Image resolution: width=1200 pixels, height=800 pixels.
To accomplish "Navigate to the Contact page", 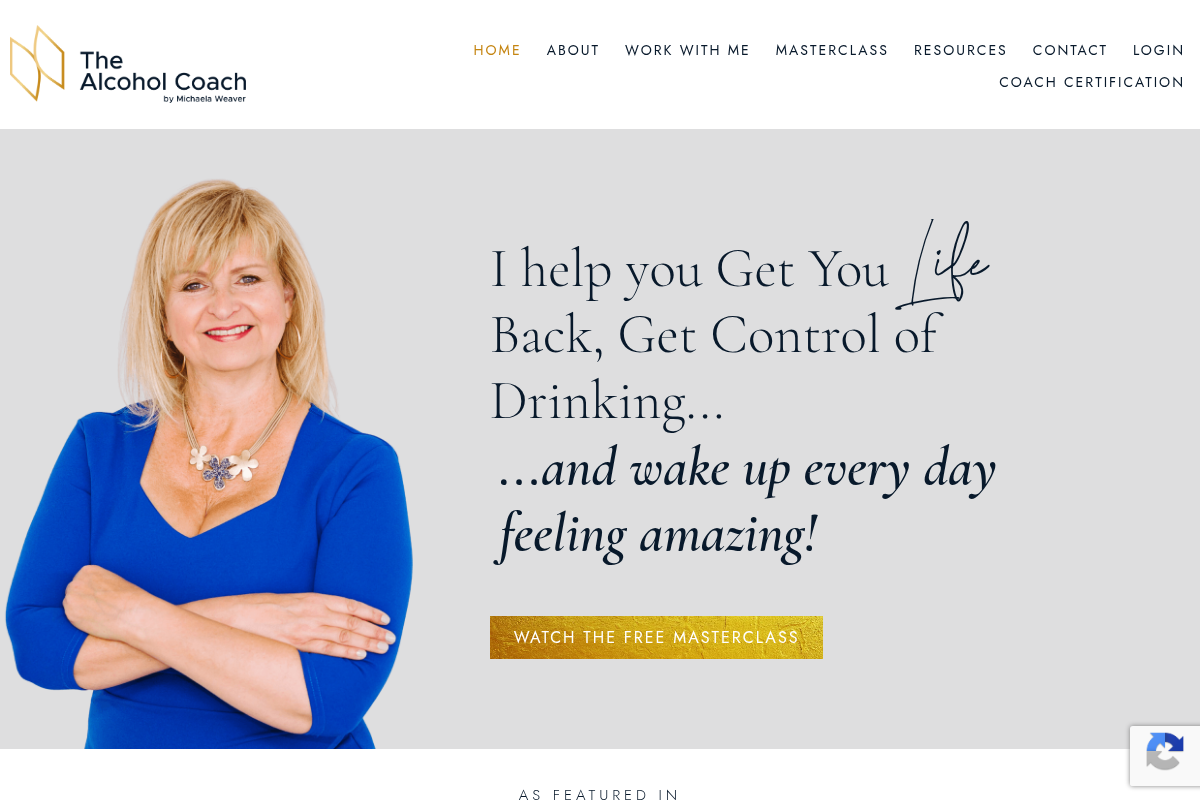I will point(1070,50).
